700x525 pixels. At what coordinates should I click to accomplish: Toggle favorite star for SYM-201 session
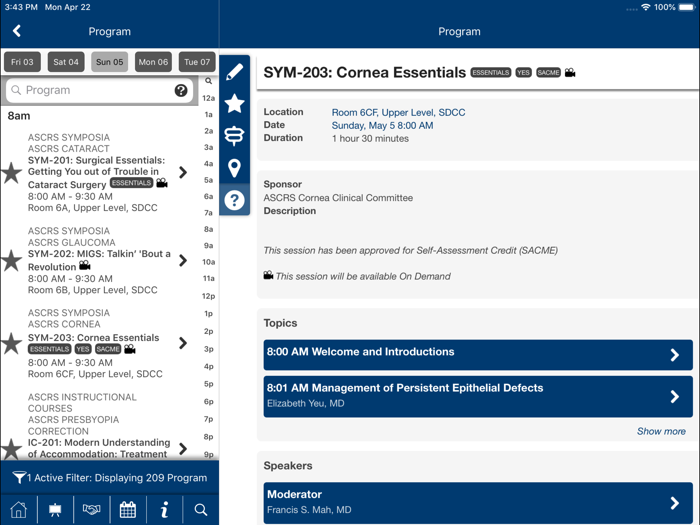tap(12, 173)
